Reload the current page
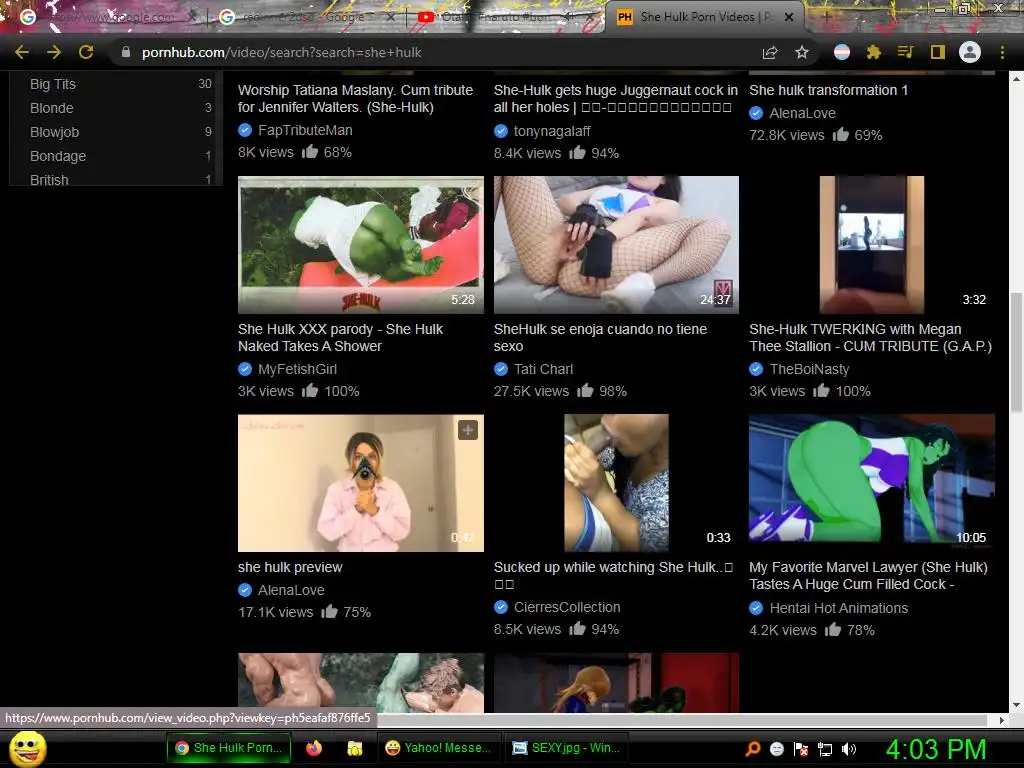 tap(86, 52)
